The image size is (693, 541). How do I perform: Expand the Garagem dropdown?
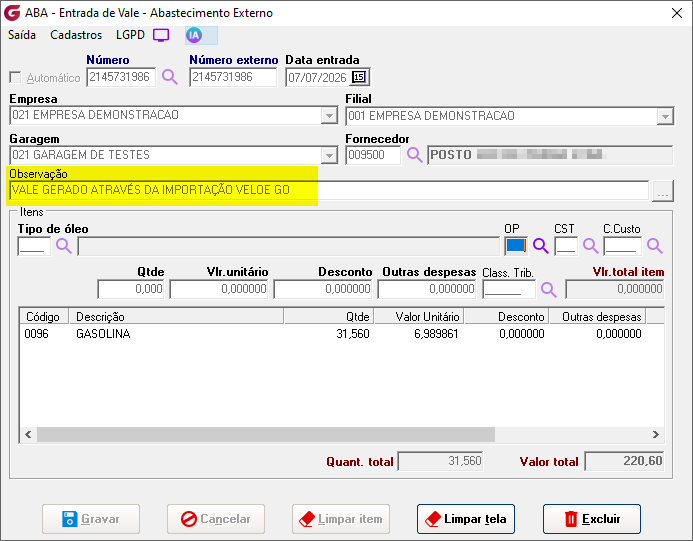click(329, 156)
